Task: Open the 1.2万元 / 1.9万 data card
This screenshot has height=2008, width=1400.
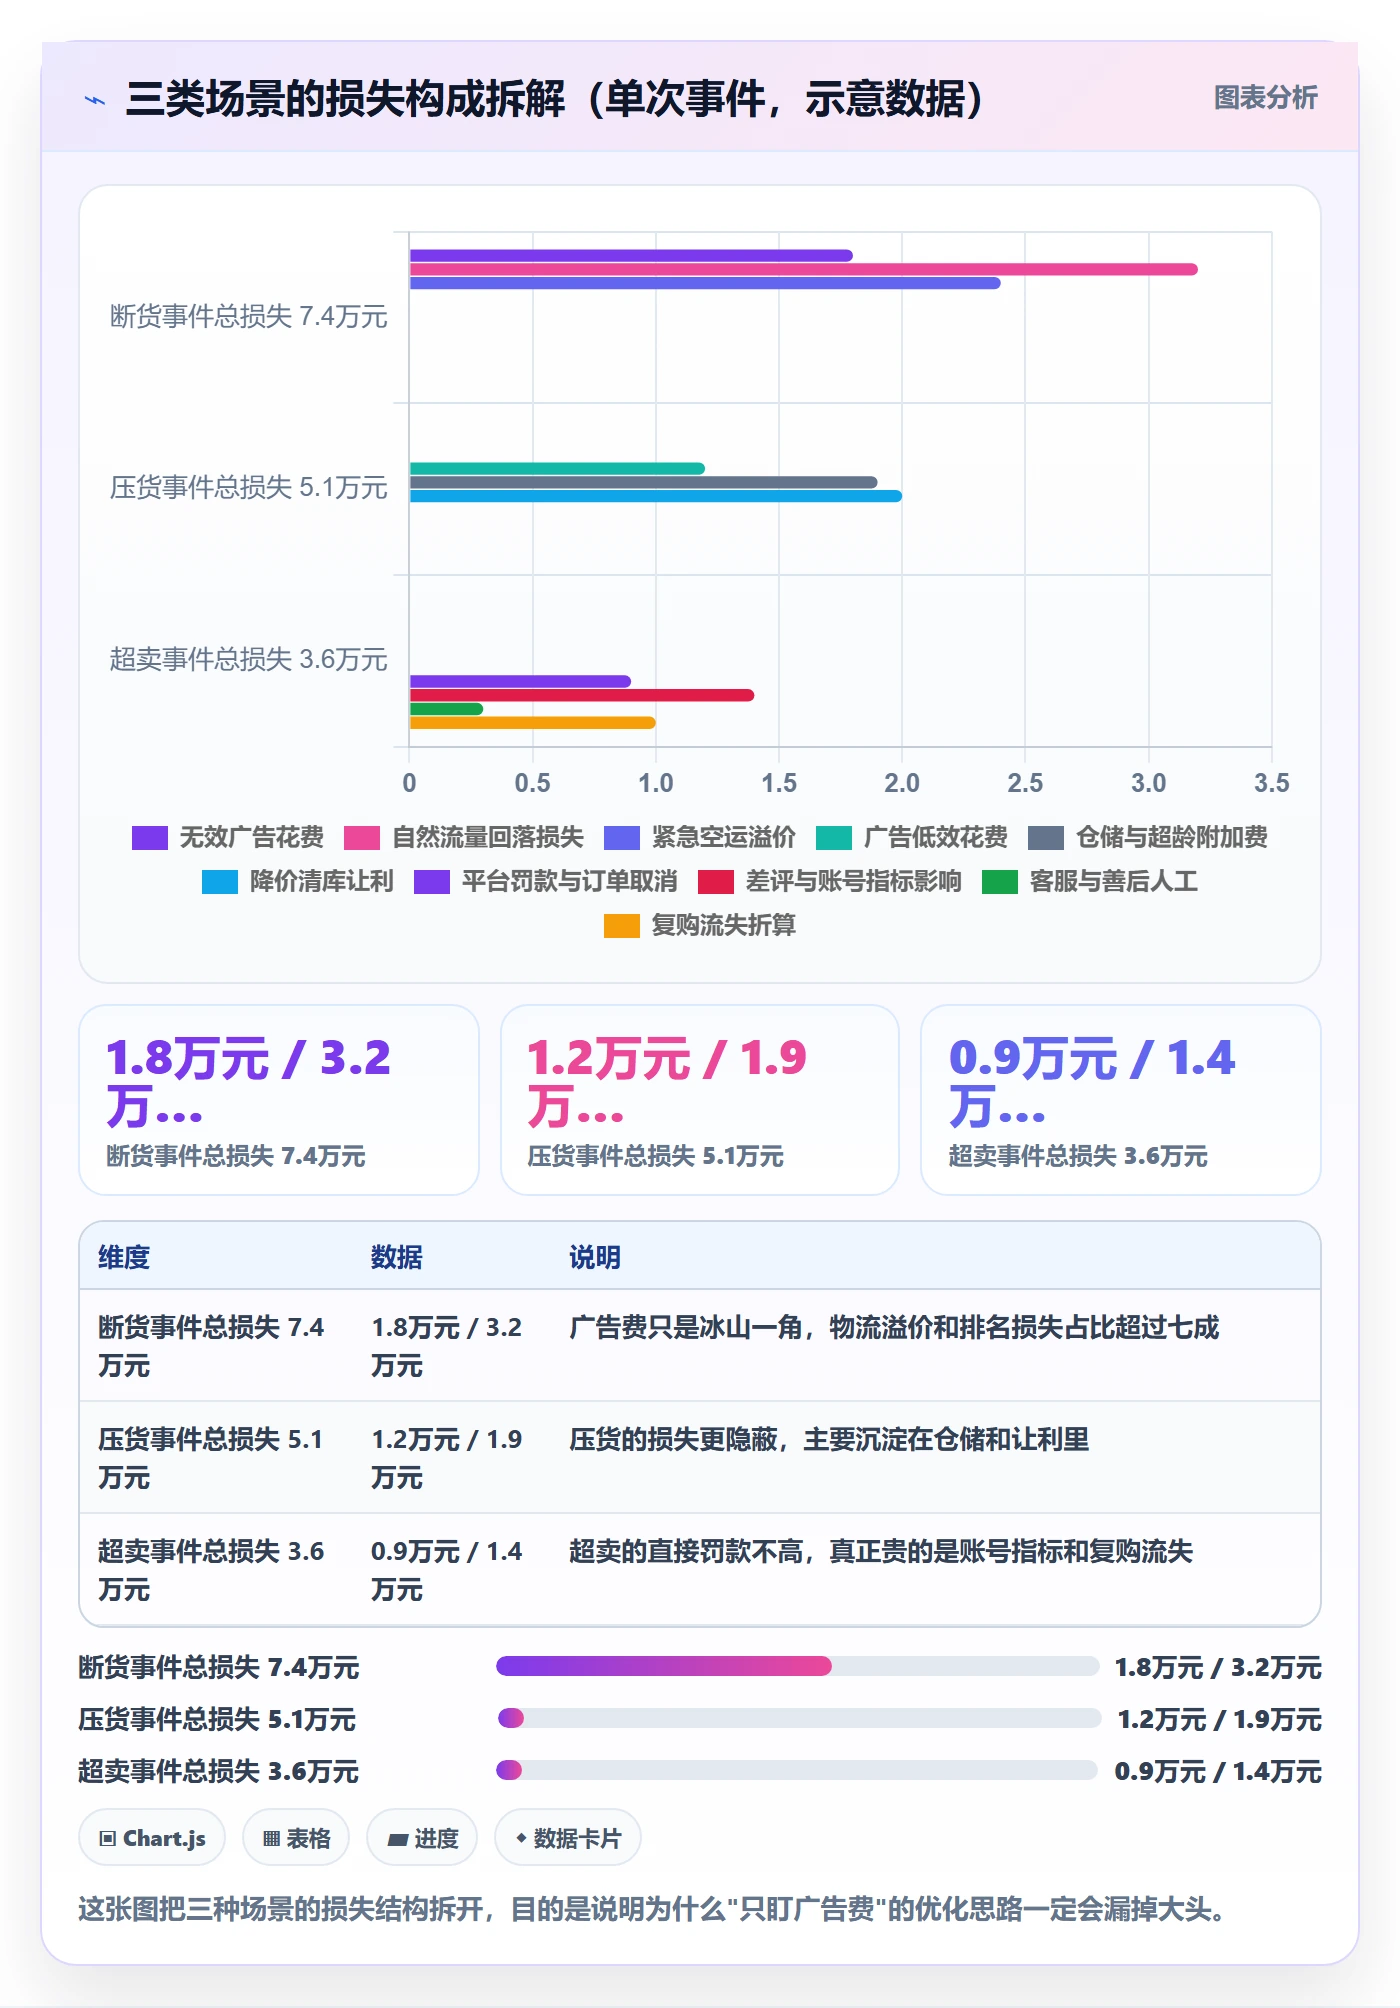Action: point(700,1100)
